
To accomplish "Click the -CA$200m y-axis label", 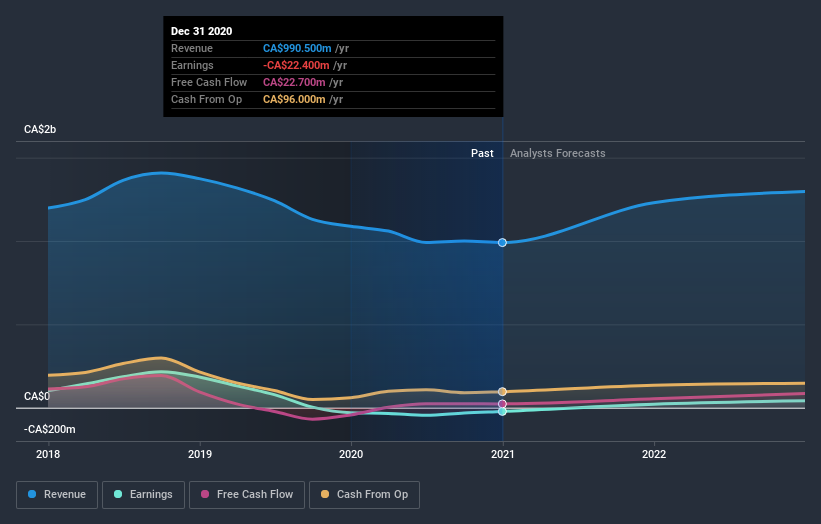I will 50,429.
